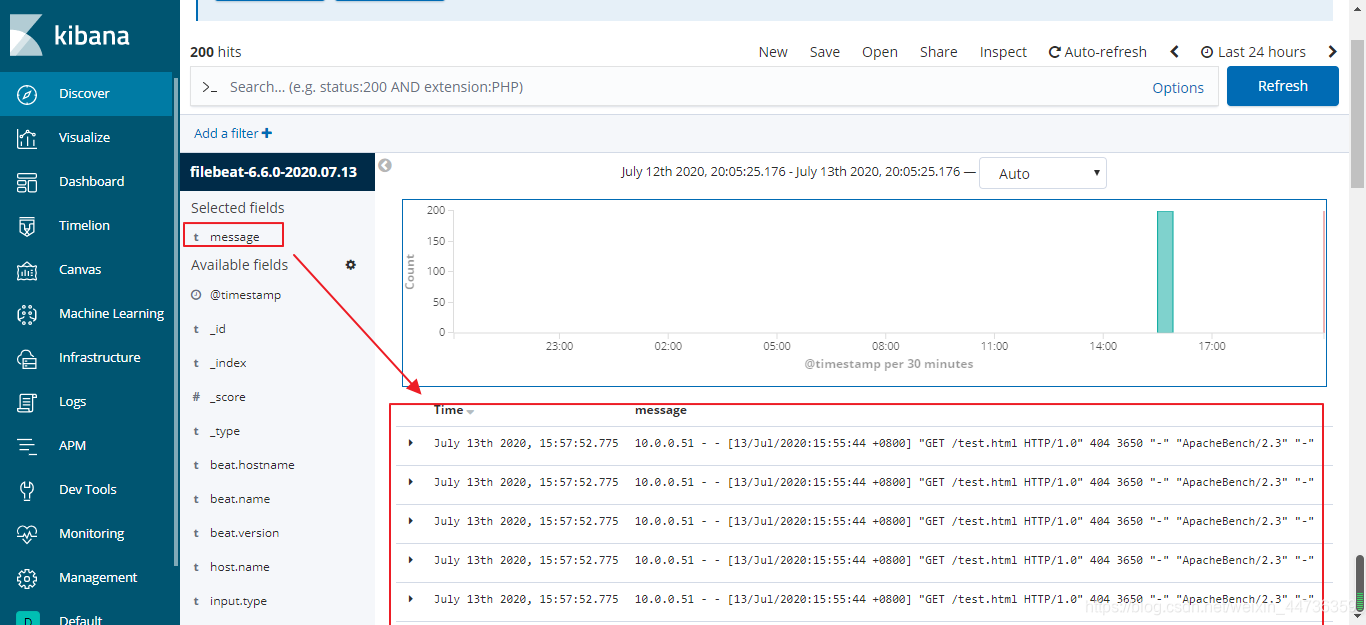Screen dimensions: 1366x625
Task: Click the _score number type icon
Action: tap(196, 397)
